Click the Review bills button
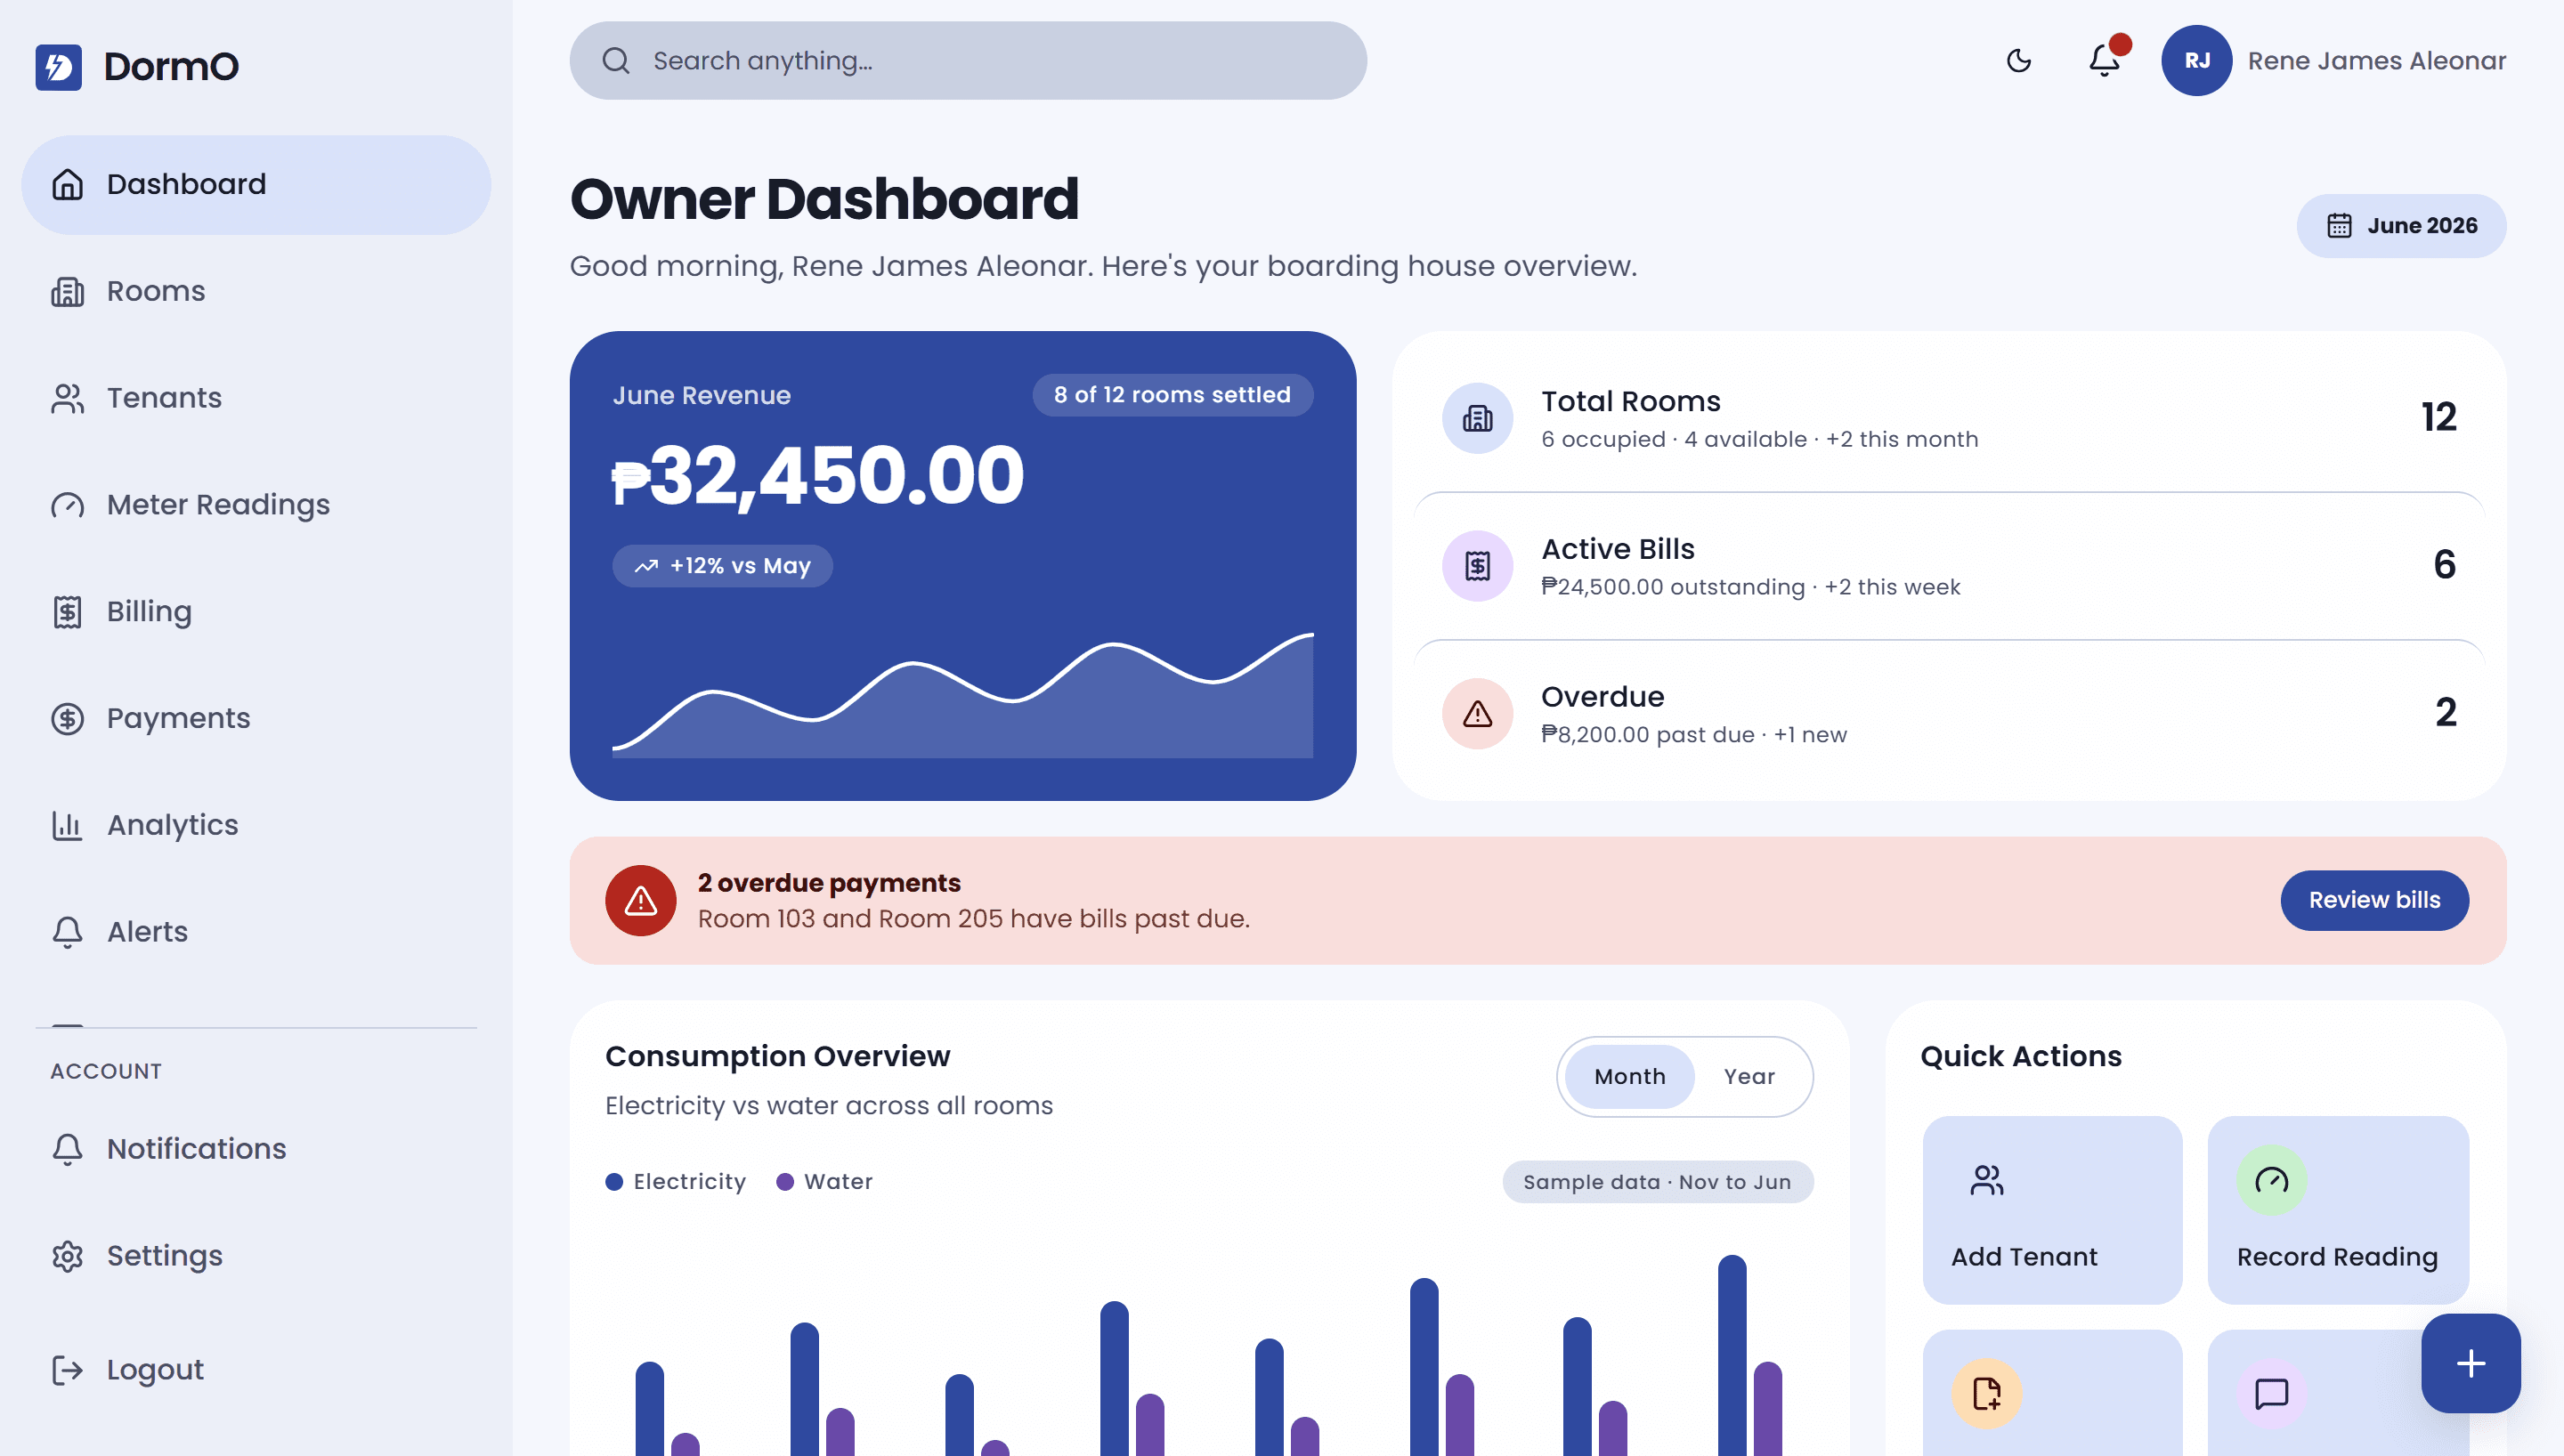The width and height of the screenshot is (2564, 1456). (x=2374, y=901)
